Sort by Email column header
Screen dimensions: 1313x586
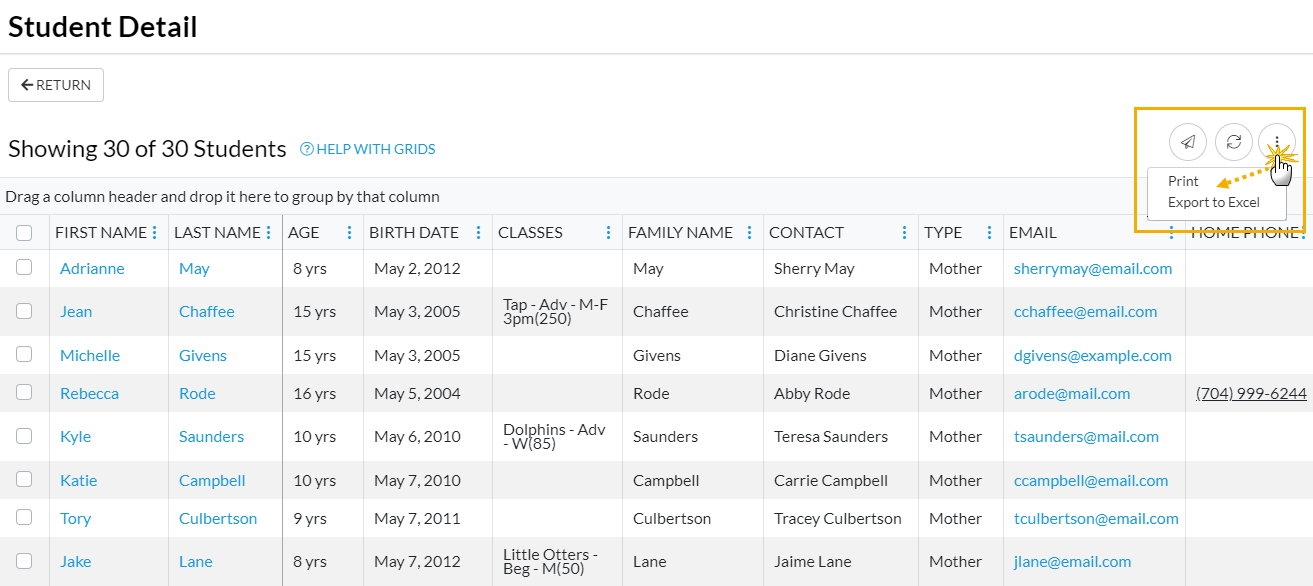(1033, 232)
